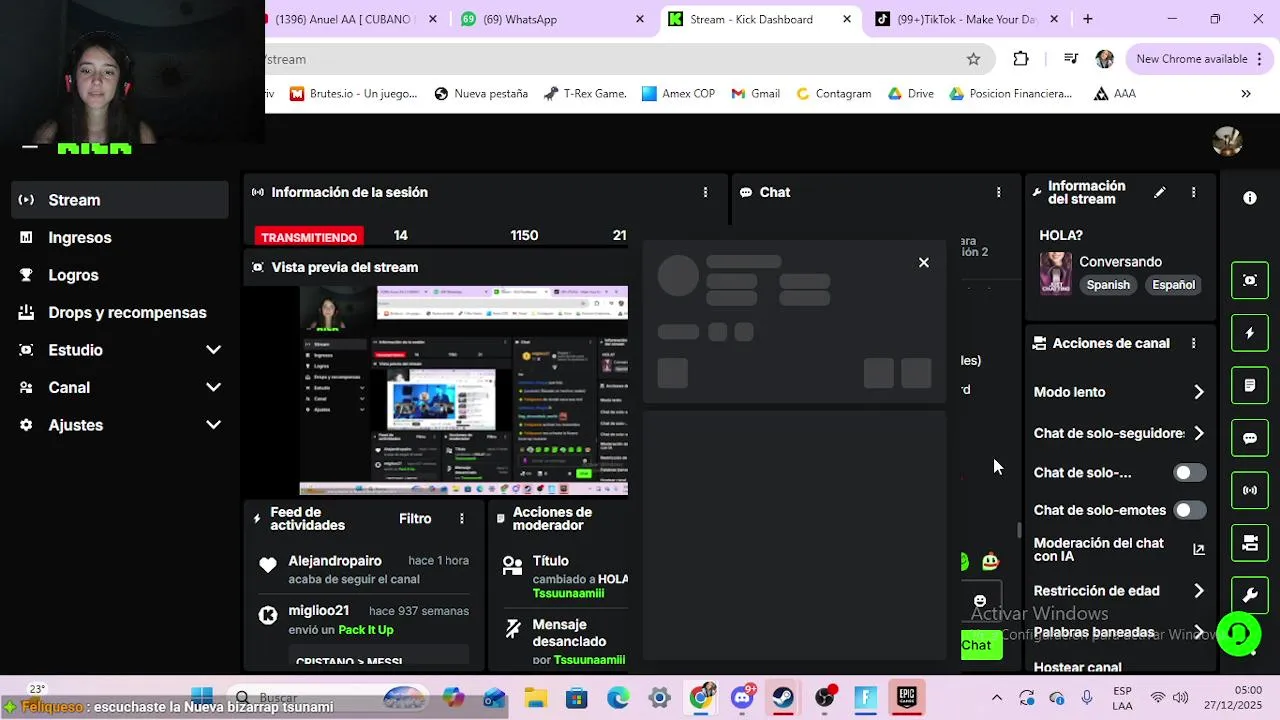The width and height of the screenshot is (1280, 720).
Task: Open the wrench tools panel icon
Action: [x=1250, y=596]
